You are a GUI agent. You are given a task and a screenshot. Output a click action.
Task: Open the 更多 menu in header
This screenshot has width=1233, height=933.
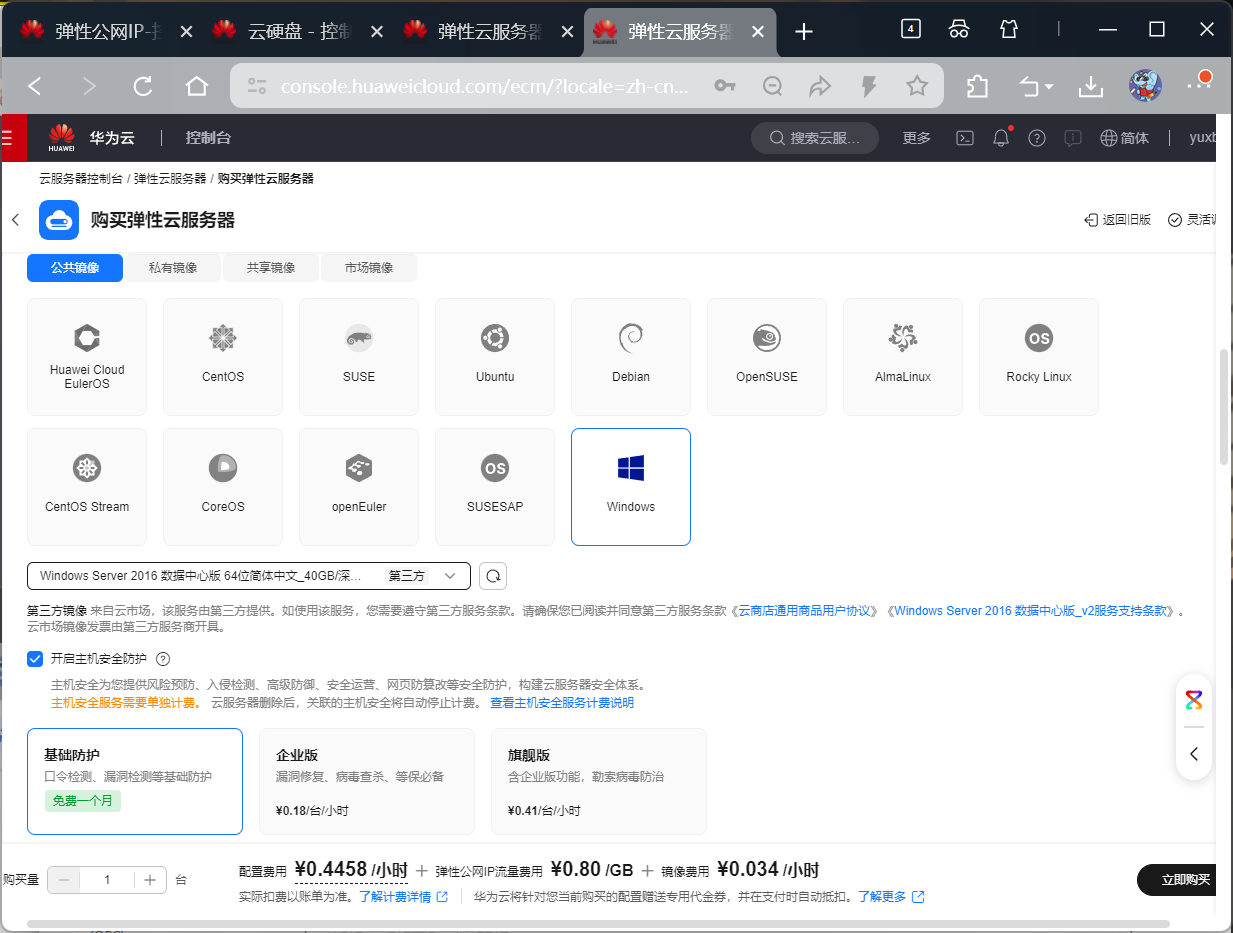pos(916,138)
